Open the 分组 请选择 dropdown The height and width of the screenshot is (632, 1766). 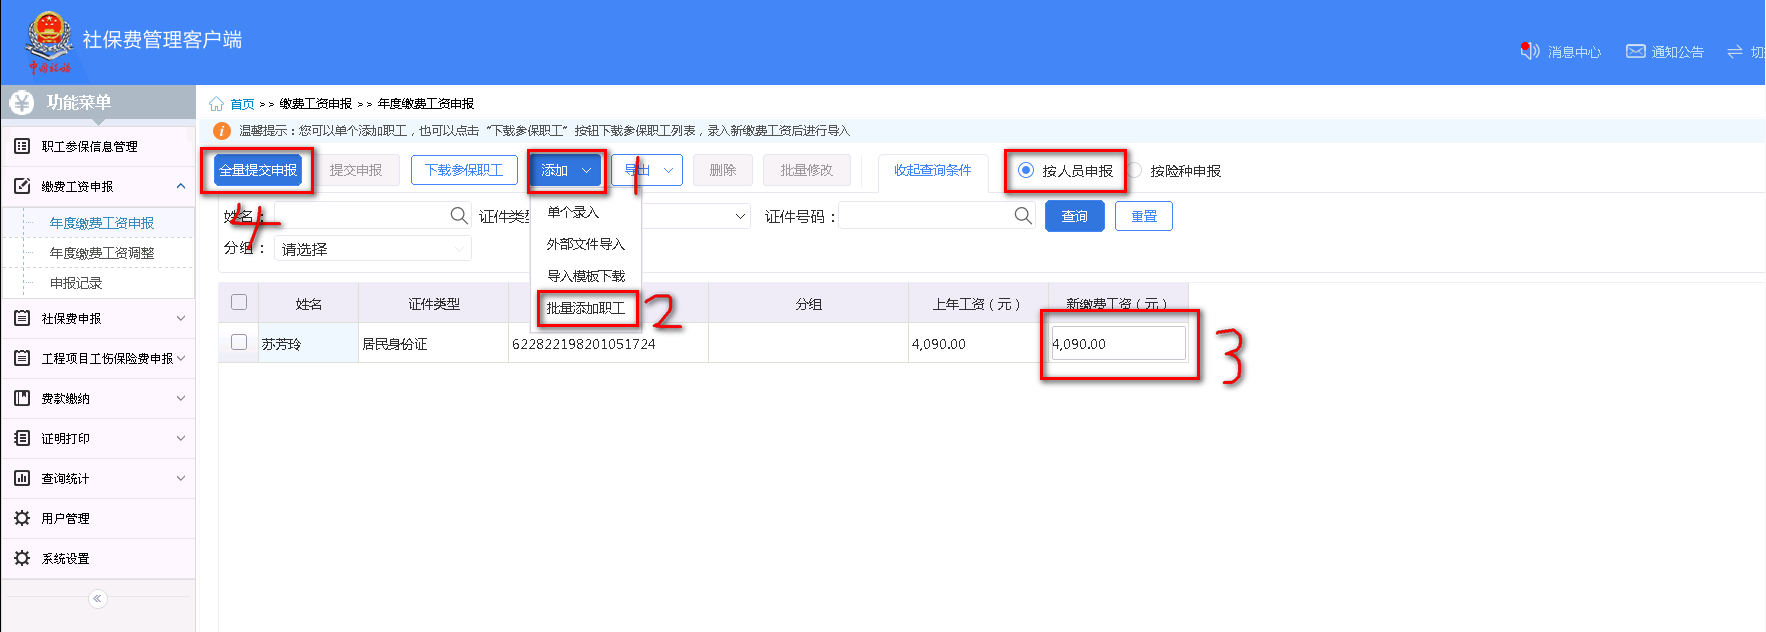pyautogui.click(x=372, y=249)
